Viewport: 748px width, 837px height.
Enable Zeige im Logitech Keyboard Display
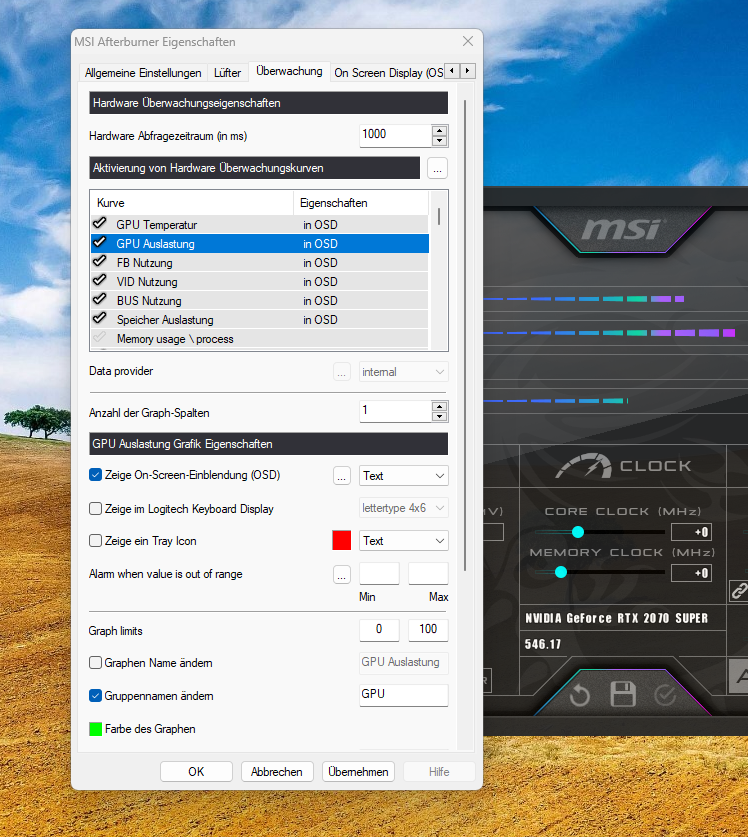96,509
